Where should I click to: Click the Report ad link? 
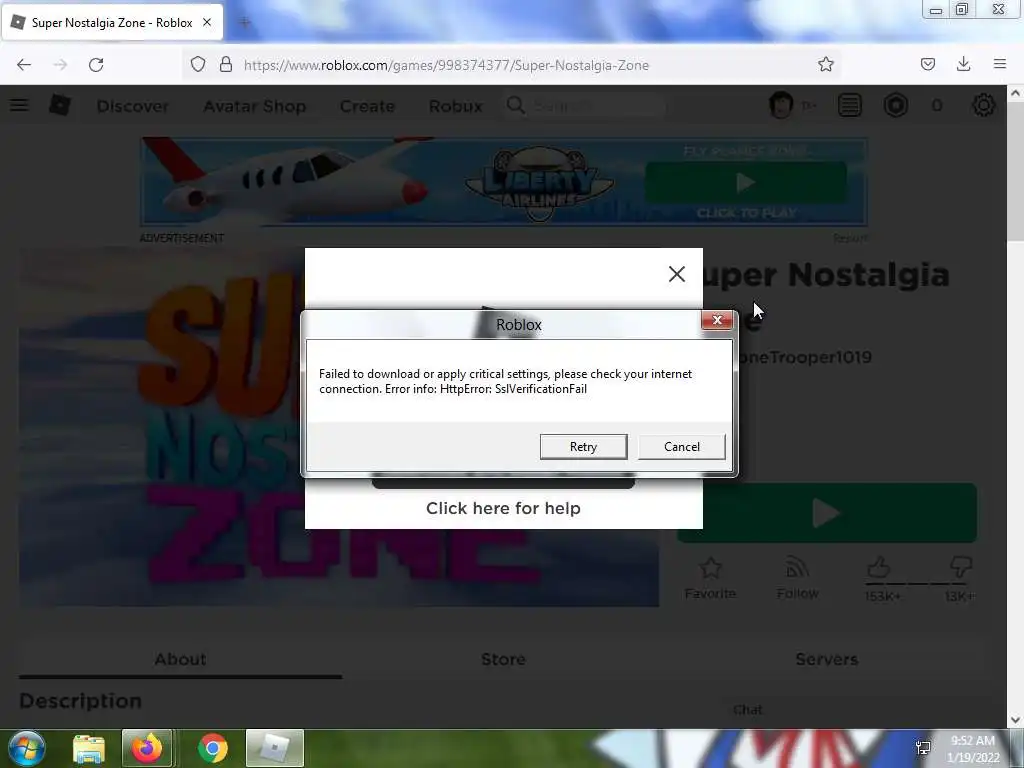(x=850, y=238)
